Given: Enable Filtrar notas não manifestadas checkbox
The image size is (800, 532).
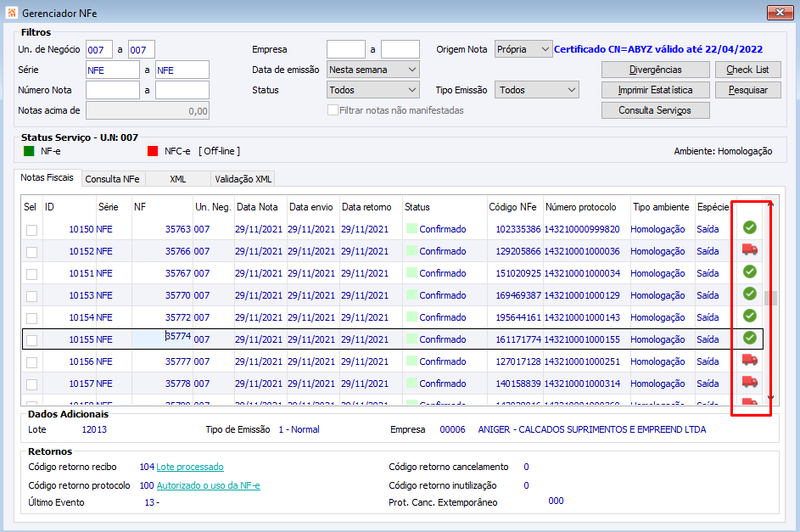Looking at the screenshot, I should 333,110.
